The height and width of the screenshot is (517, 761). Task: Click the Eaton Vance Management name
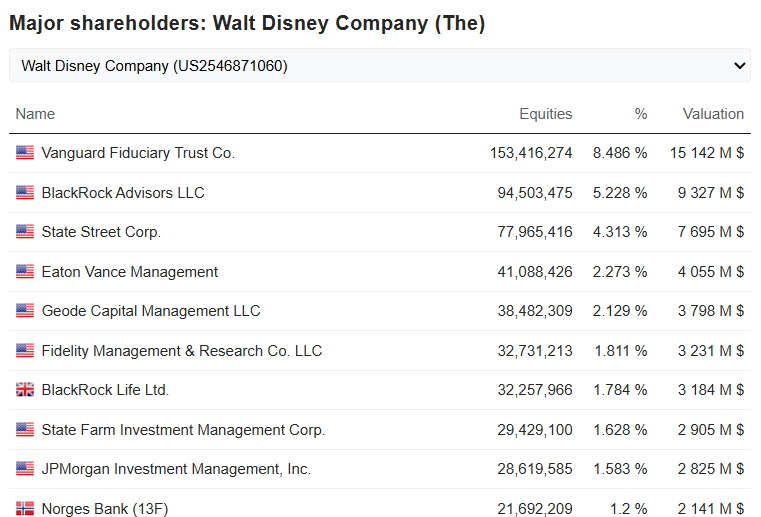coord(130,272)
